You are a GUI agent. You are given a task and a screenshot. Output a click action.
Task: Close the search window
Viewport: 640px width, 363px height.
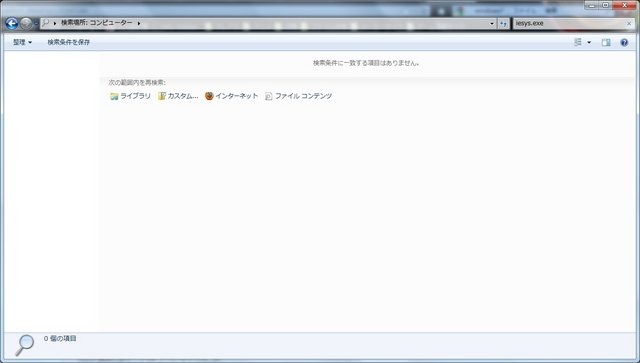(x=624, y=5)
